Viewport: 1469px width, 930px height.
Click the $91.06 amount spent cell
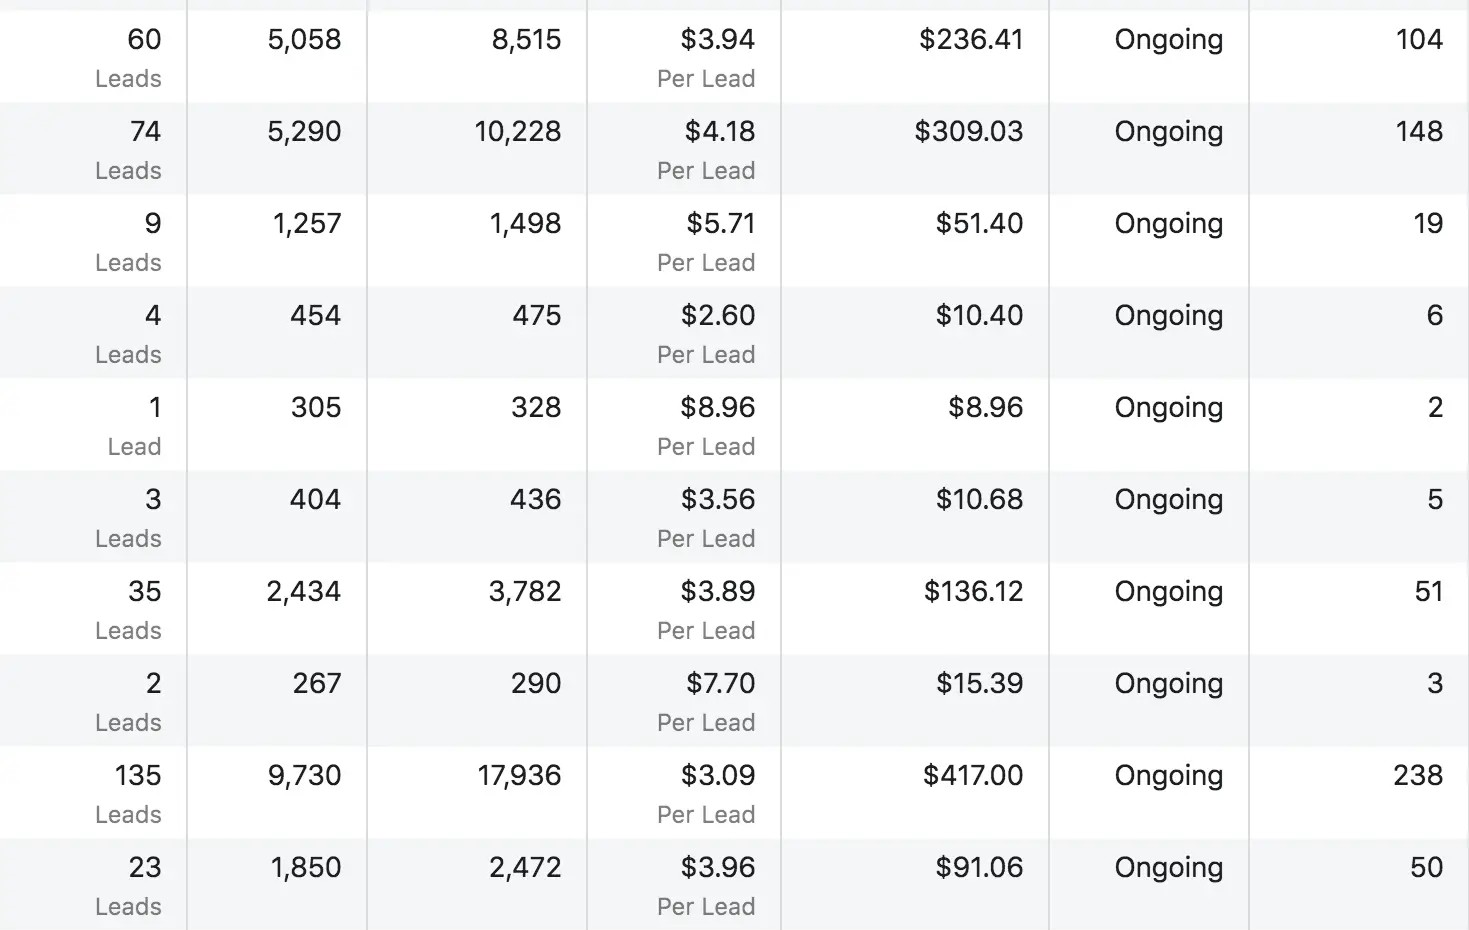pyautogui.click(x=915, y=885)
